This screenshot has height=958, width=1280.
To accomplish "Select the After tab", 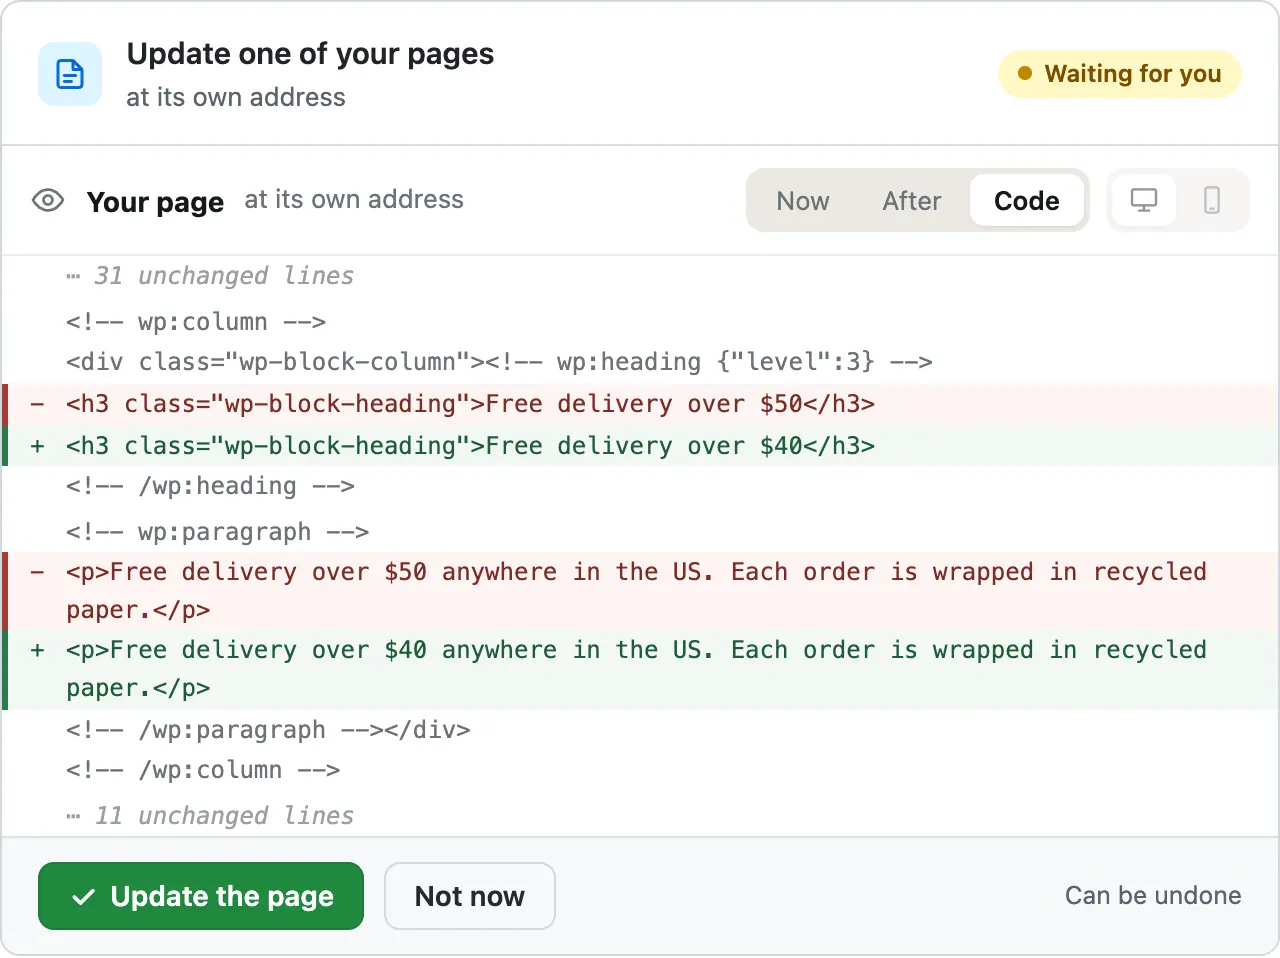I will pyautogui.click(x=912, y=201).
